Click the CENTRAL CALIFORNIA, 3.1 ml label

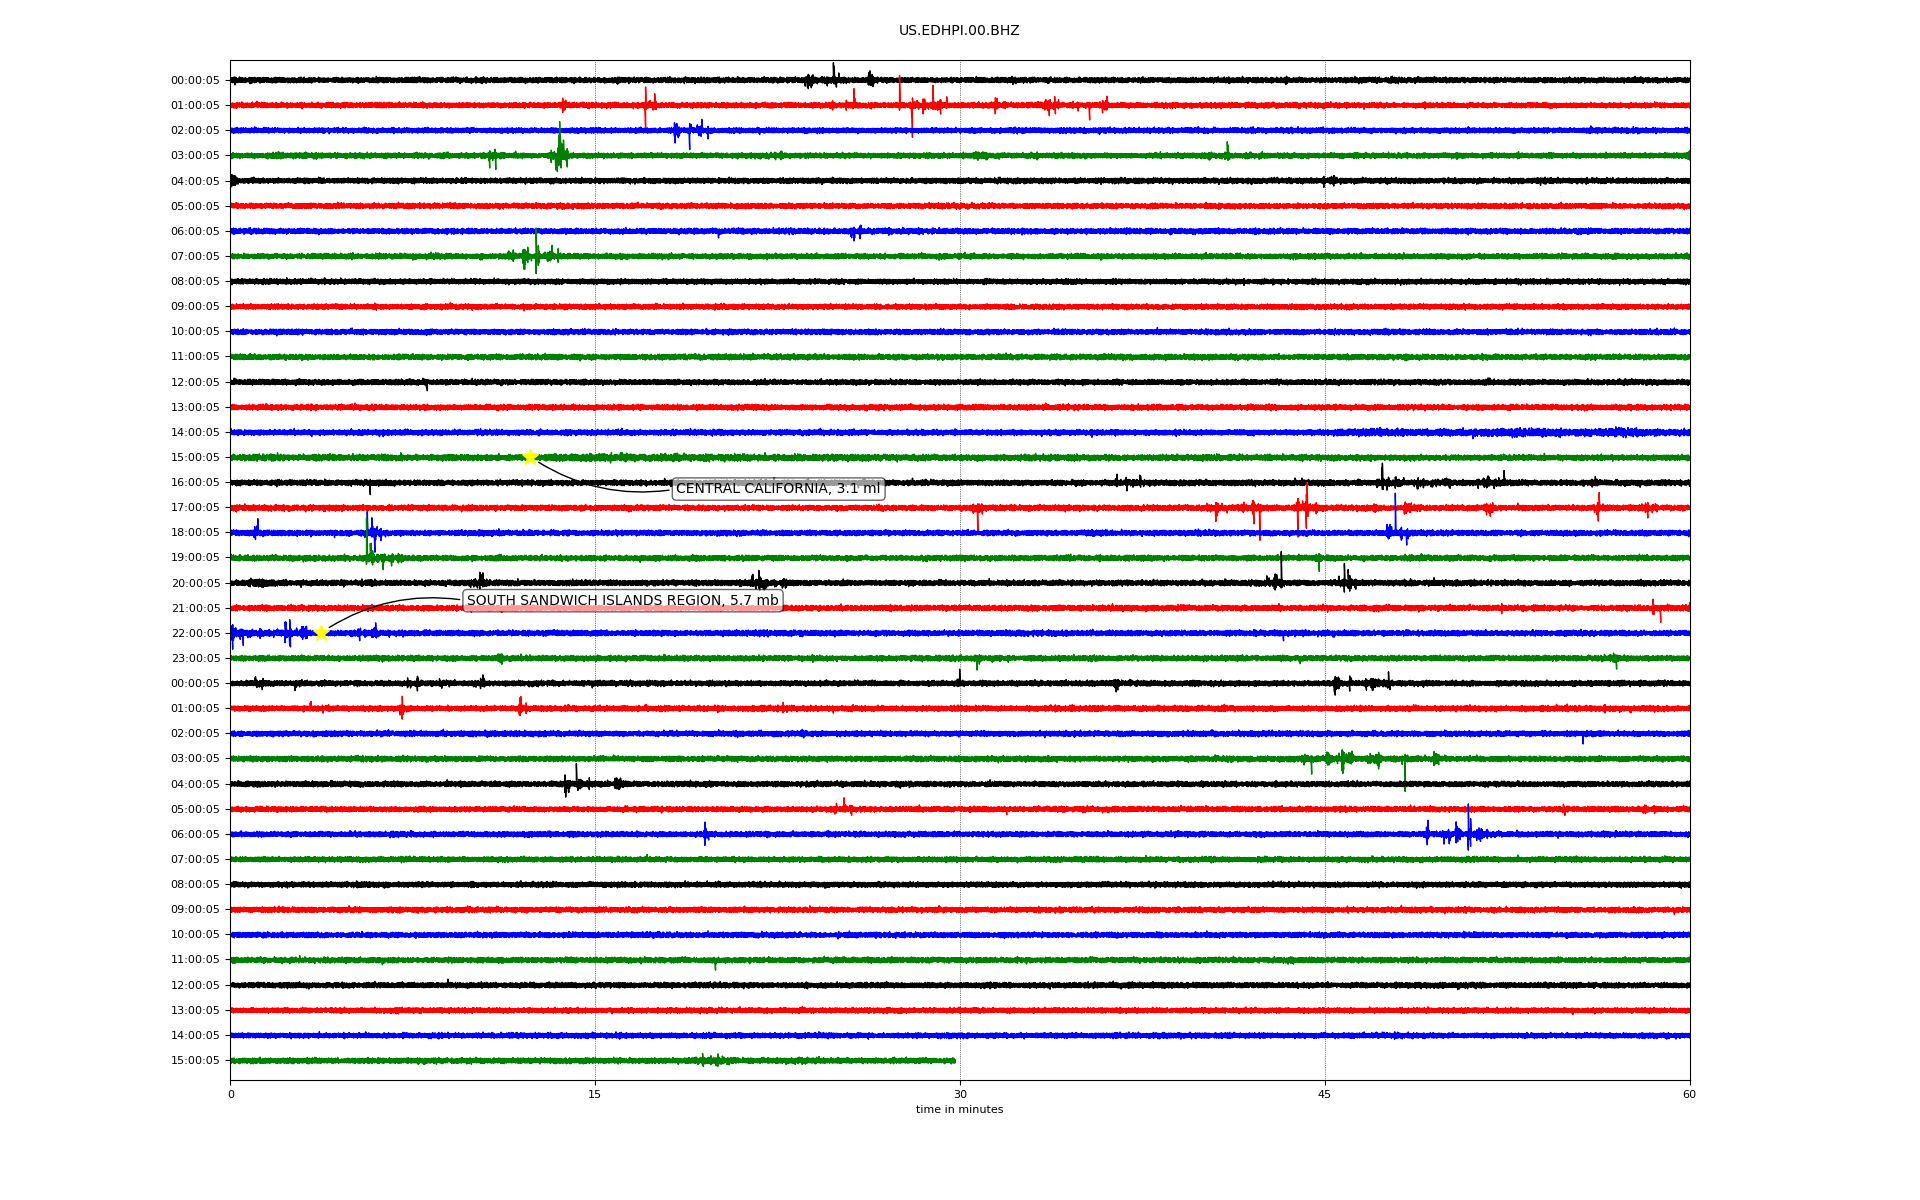pos(778,488)
